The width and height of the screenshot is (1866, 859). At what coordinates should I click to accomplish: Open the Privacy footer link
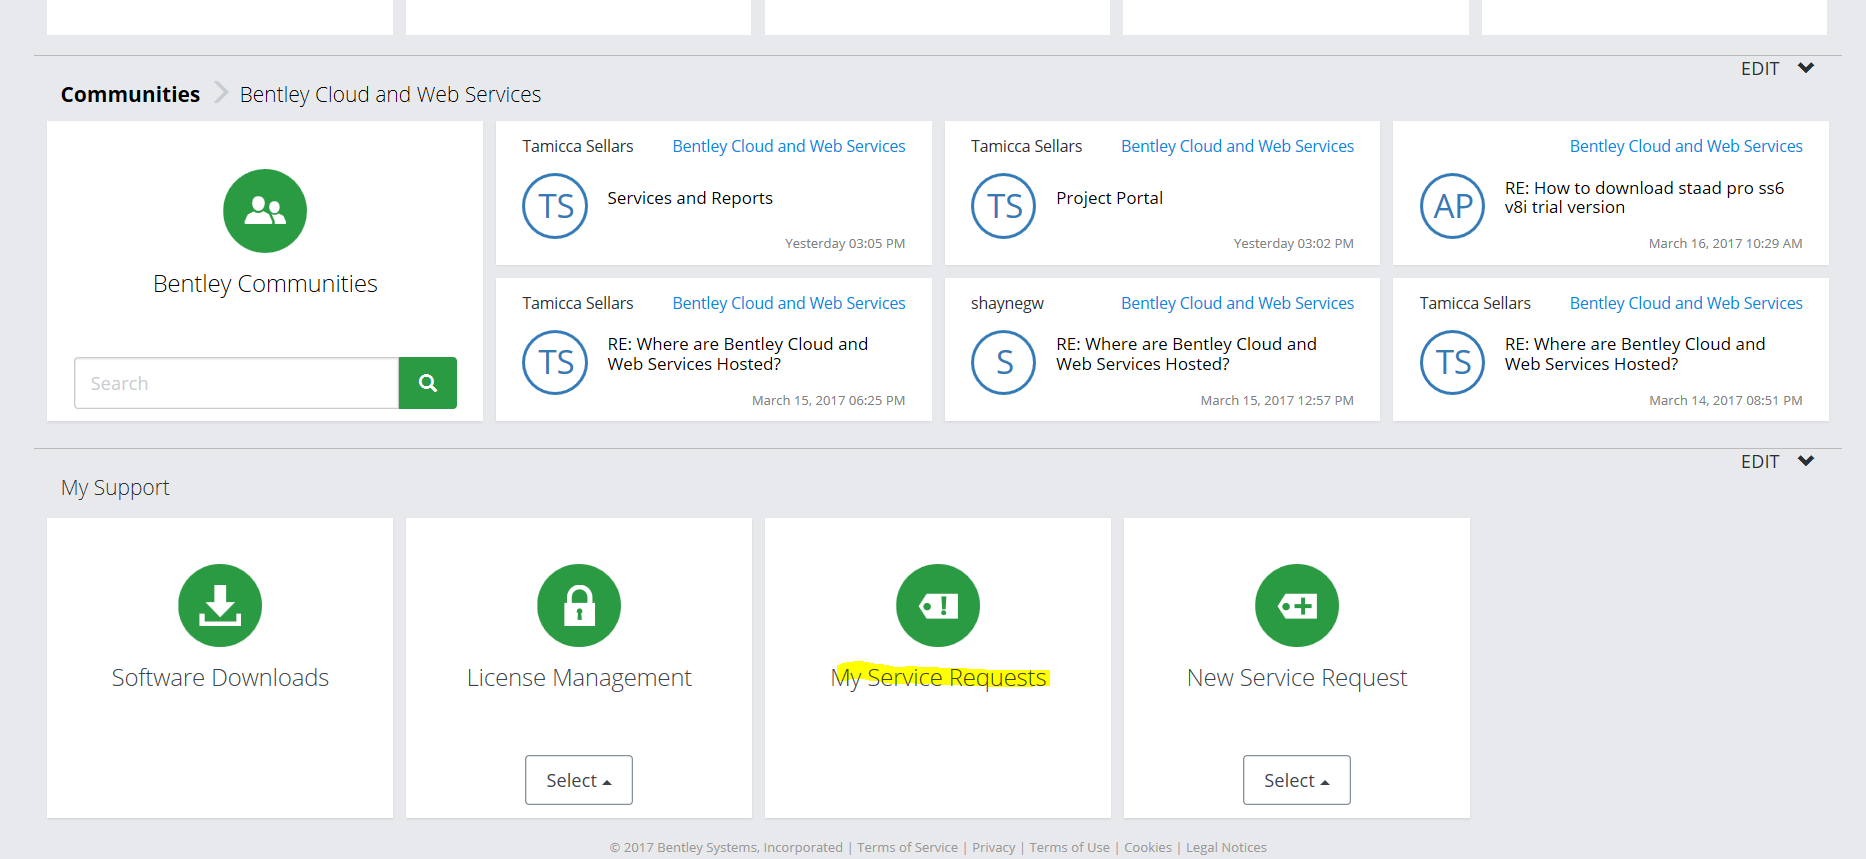tap(993, 847)
